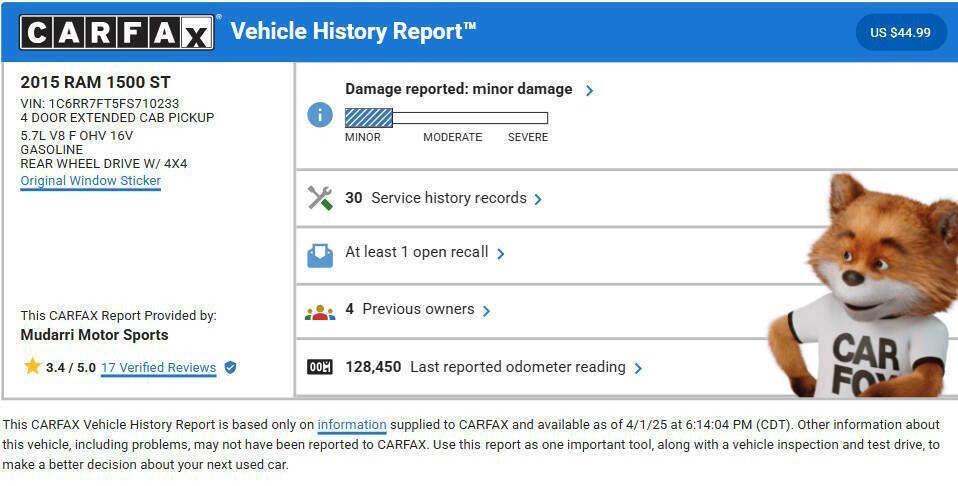Viewport: 958px width, 486px height.
Task: Open the 17 Verified Reviews link
Action: tap(158, 368)
